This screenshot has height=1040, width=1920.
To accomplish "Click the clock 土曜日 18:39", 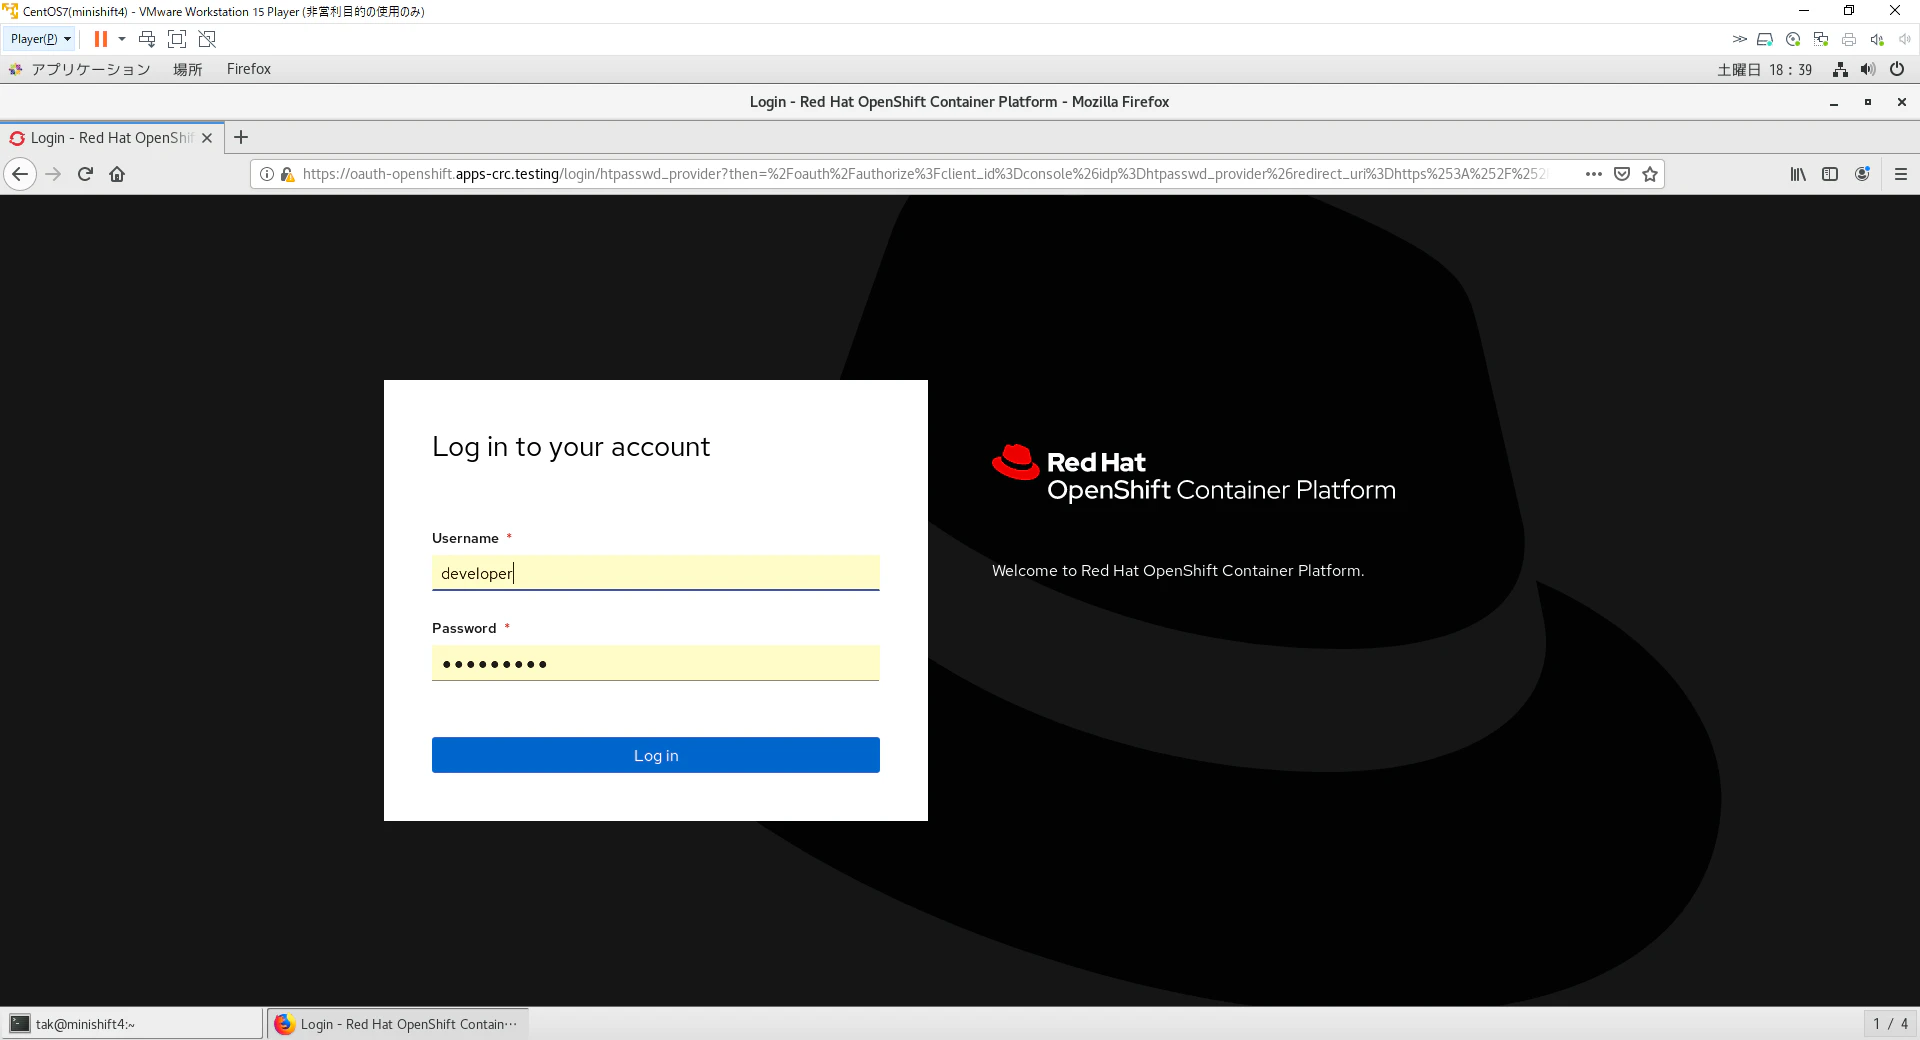I will [1765, 69].
